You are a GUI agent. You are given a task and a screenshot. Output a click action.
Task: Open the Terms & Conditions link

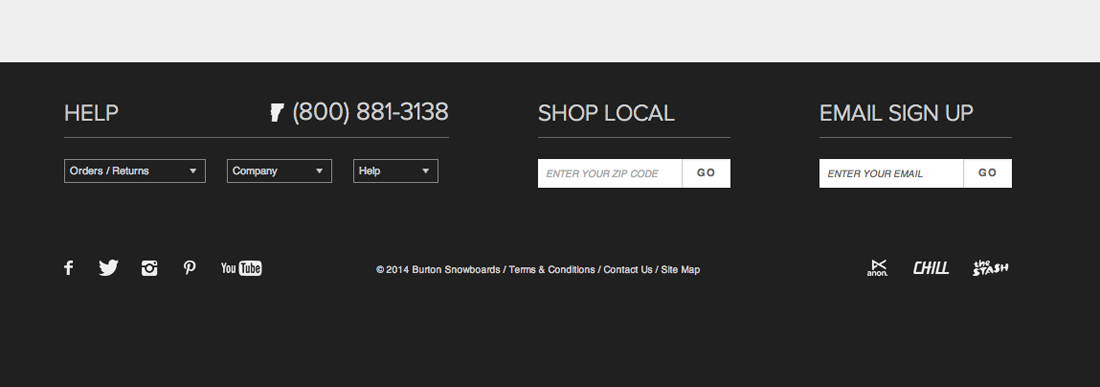click(x=551, y=269)
